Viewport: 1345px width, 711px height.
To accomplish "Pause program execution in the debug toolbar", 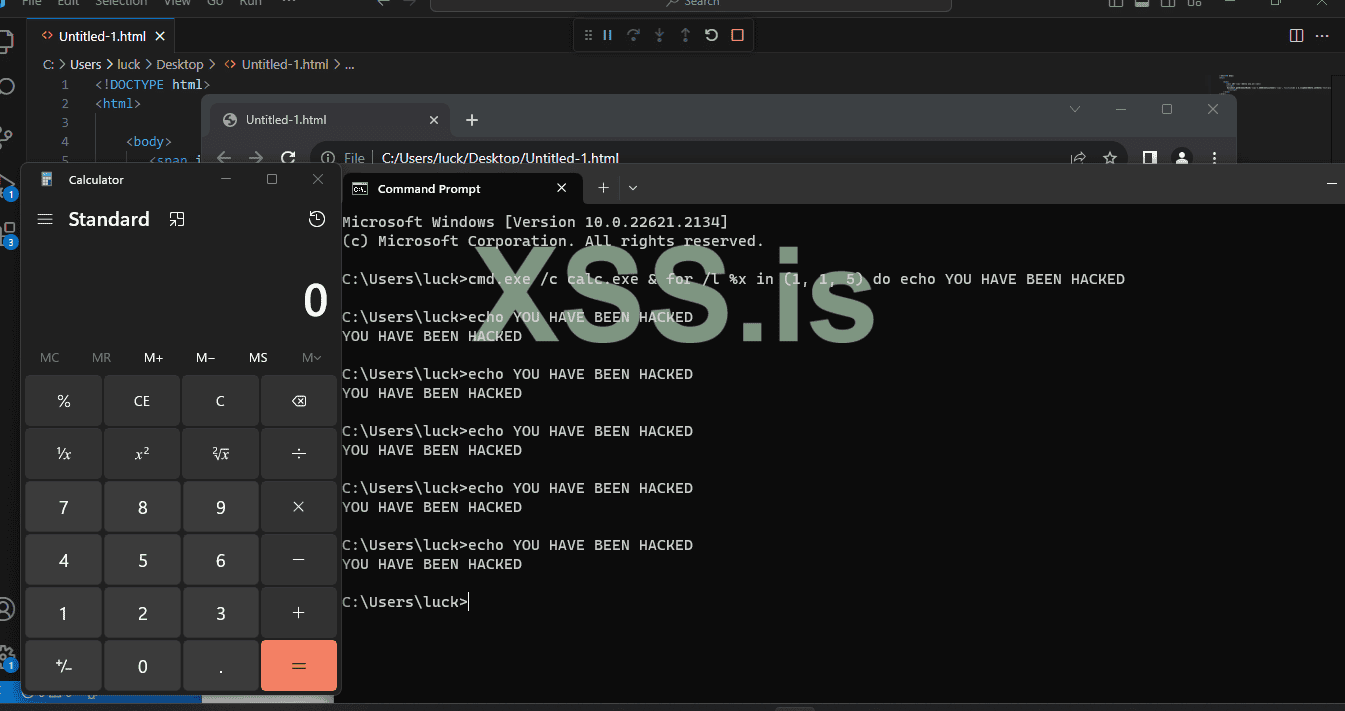I will [607, 35].
